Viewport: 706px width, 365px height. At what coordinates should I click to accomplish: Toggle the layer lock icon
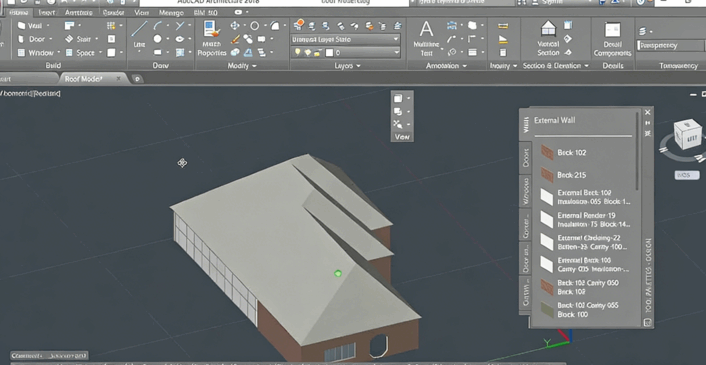tap(317, 53)
